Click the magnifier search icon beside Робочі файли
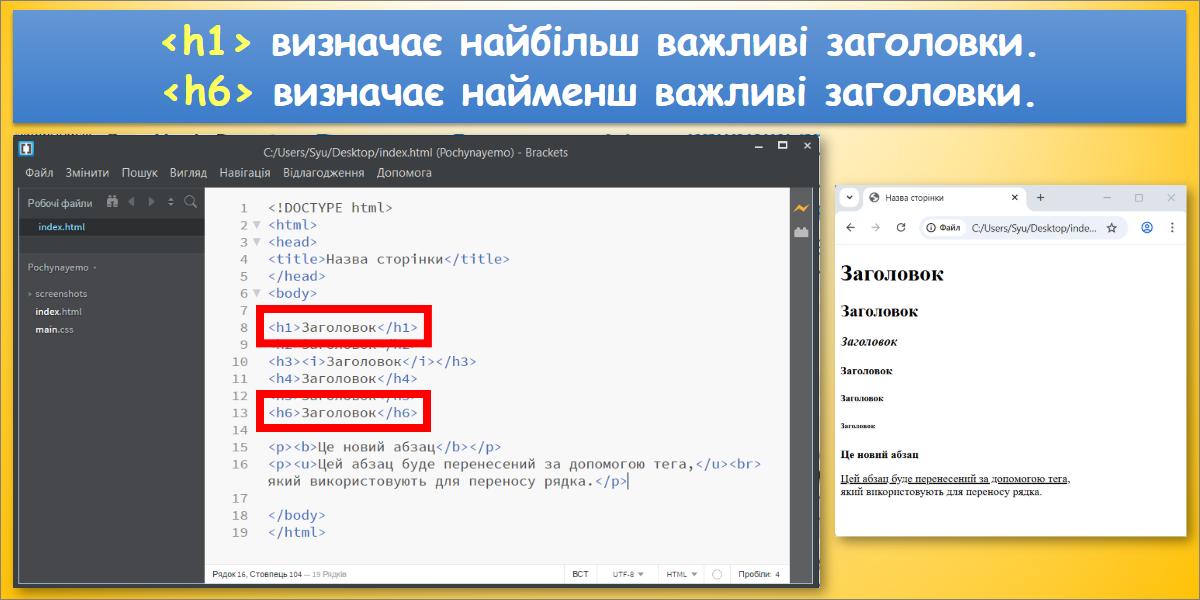This screenshot has height=600, width=1200. (190, 202)
